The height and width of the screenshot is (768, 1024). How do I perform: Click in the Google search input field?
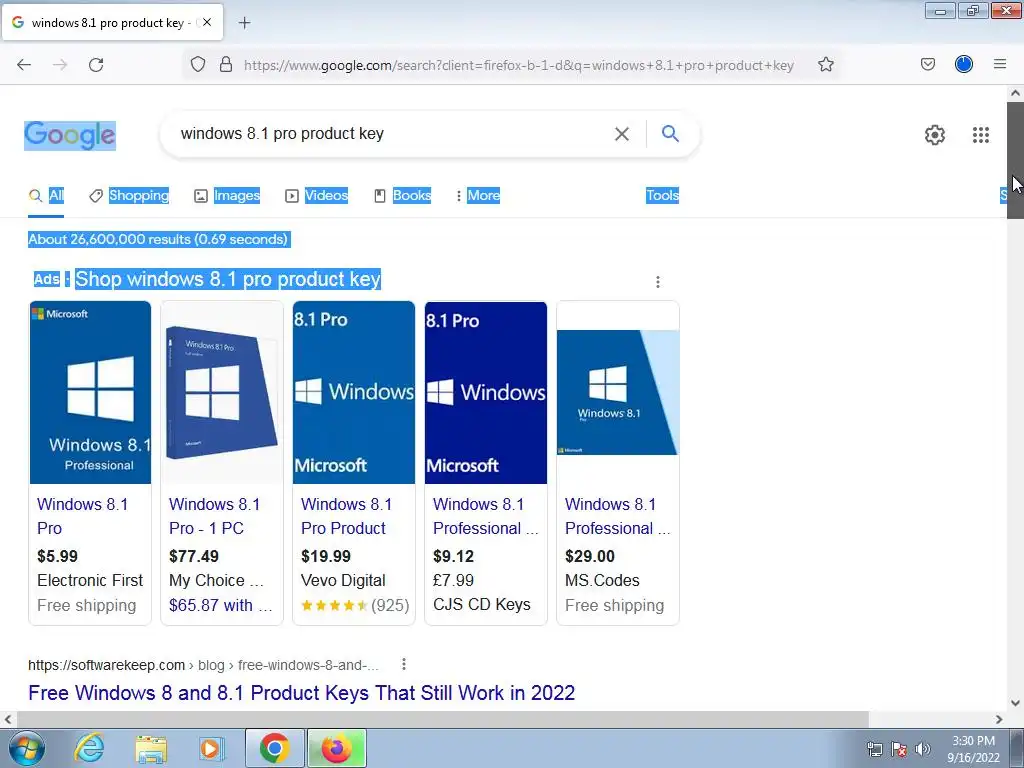click(x=392, y=134)
